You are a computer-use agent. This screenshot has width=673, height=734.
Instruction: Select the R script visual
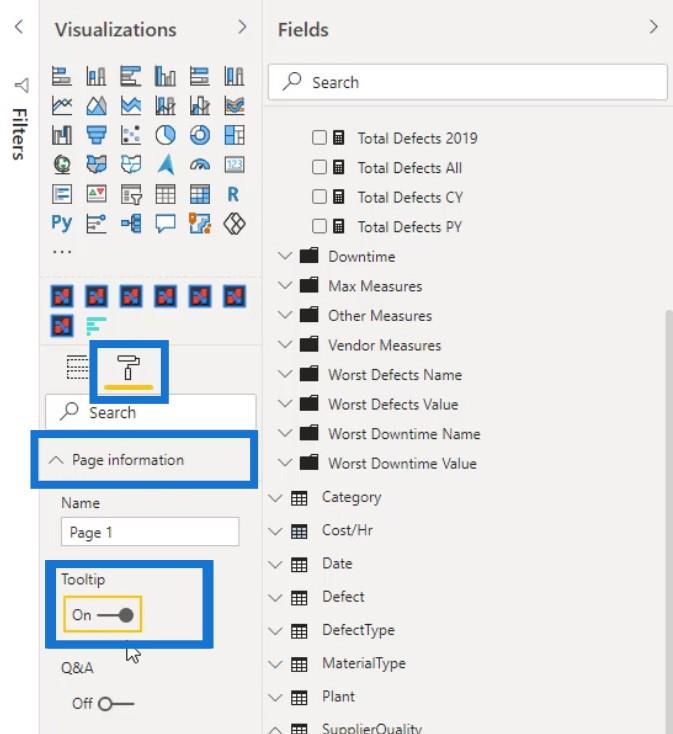[234, 194]
